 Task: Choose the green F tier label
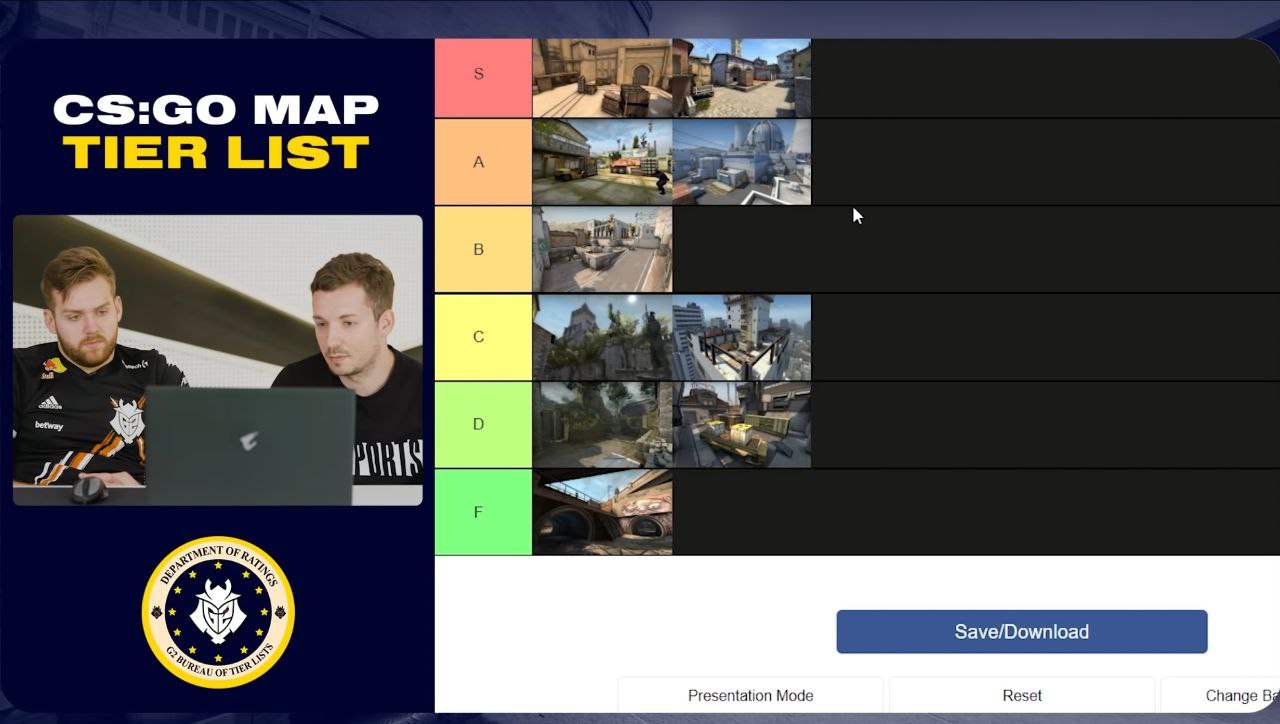point(483,512)
